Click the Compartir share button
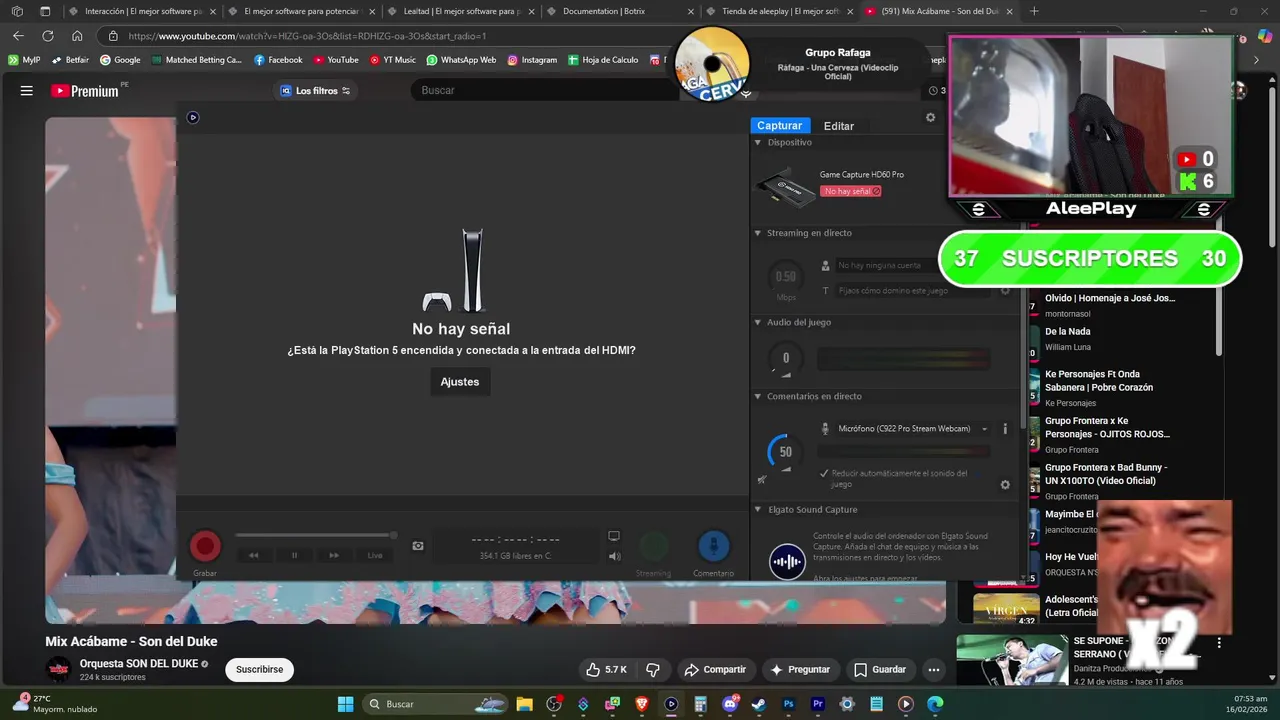 point(714,670)
